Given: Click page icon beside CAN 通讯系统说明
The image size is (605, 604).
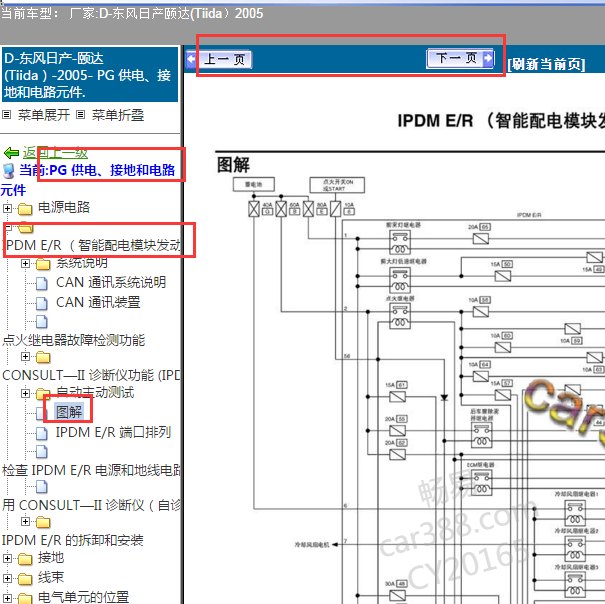Looking at the screenshot, I should click(x=42, y=283).
